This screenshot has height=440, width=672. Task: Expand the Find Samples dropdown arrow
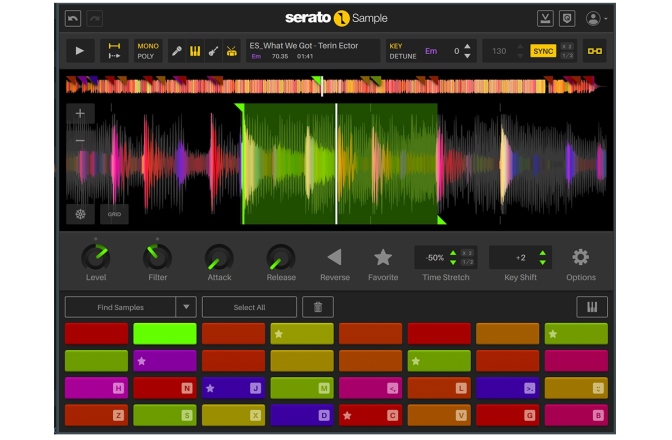tap(186, 307)
